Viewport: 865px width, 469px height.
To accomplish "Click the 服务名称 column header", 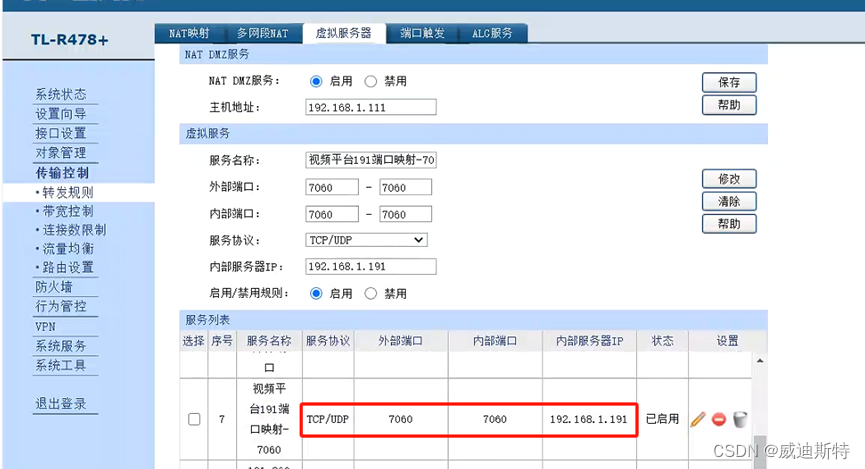I will [x=269, y=341].
